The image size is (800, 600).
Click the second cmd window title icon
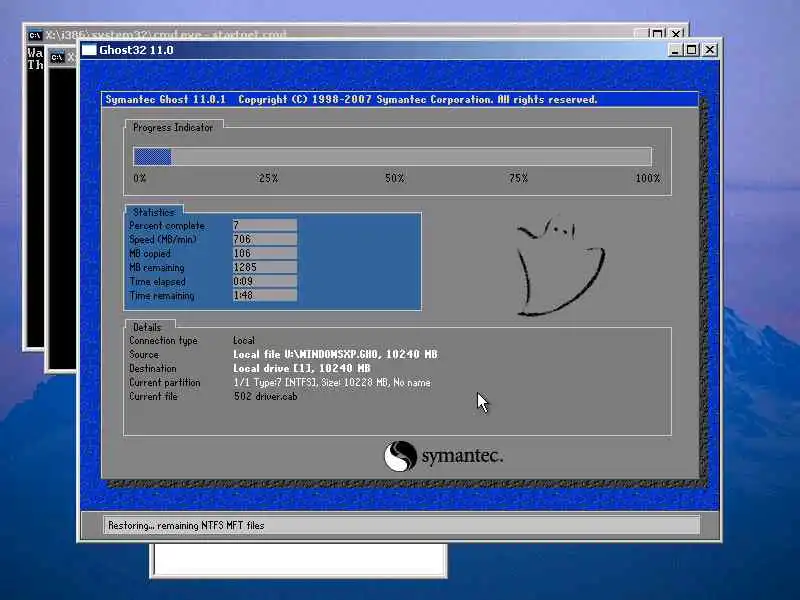coord(57,57)
